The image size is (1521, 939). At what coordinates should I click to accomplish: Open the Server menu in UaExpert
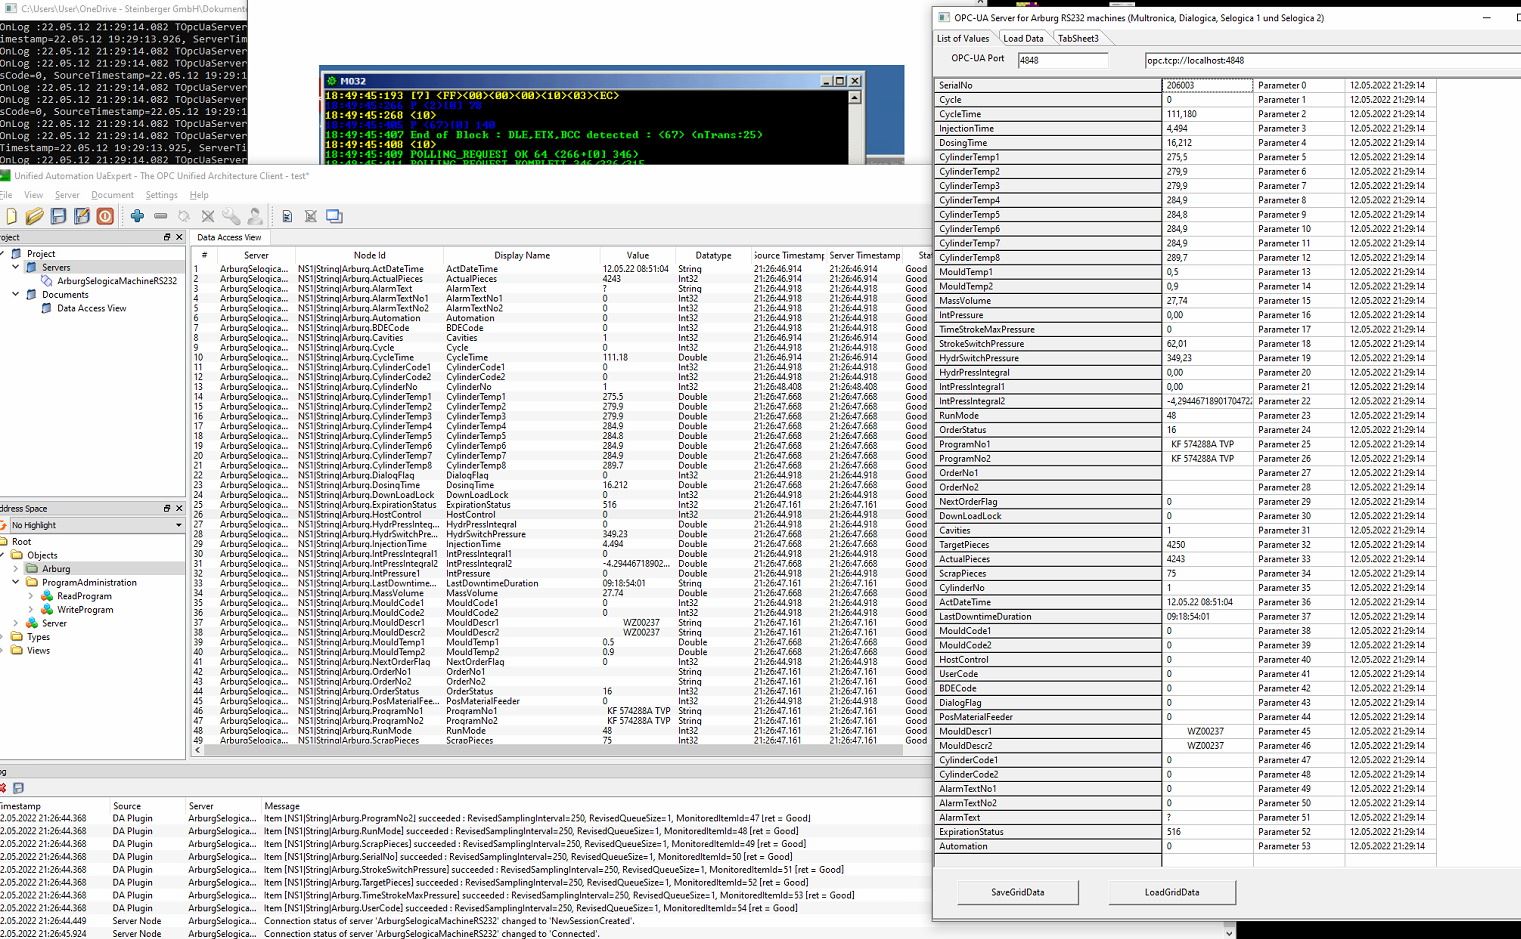pyautogui.click(x=67, y=195)
